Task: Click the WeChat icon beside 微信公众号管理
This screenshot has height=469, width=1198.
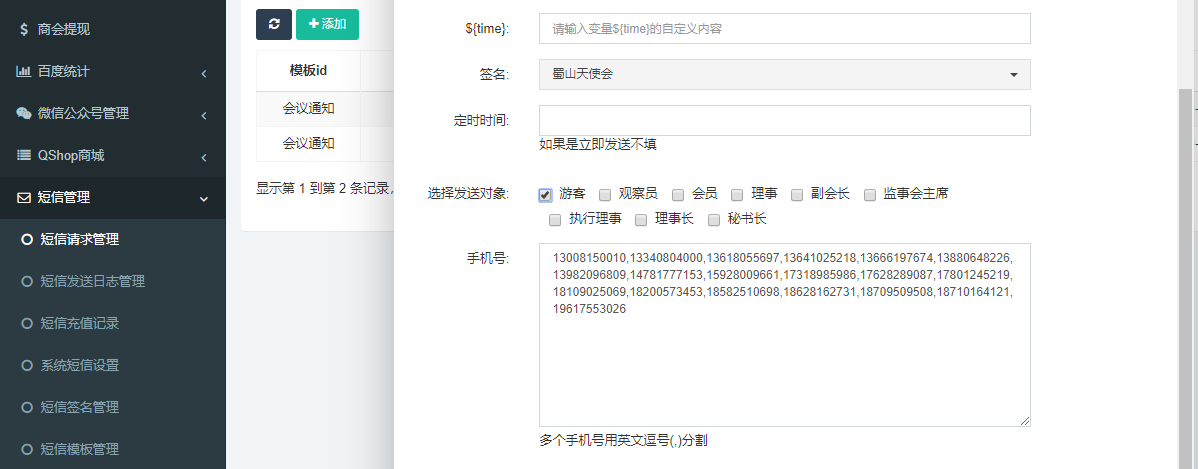Action: point(23,113)
